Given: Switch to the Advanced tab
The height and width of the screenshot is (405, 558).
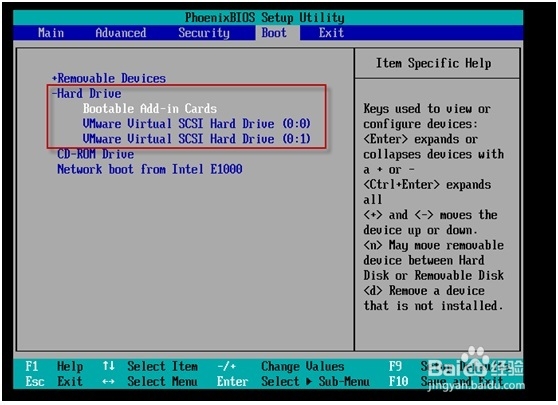Looking at the screenshot, I should click(x=121, y=33).
